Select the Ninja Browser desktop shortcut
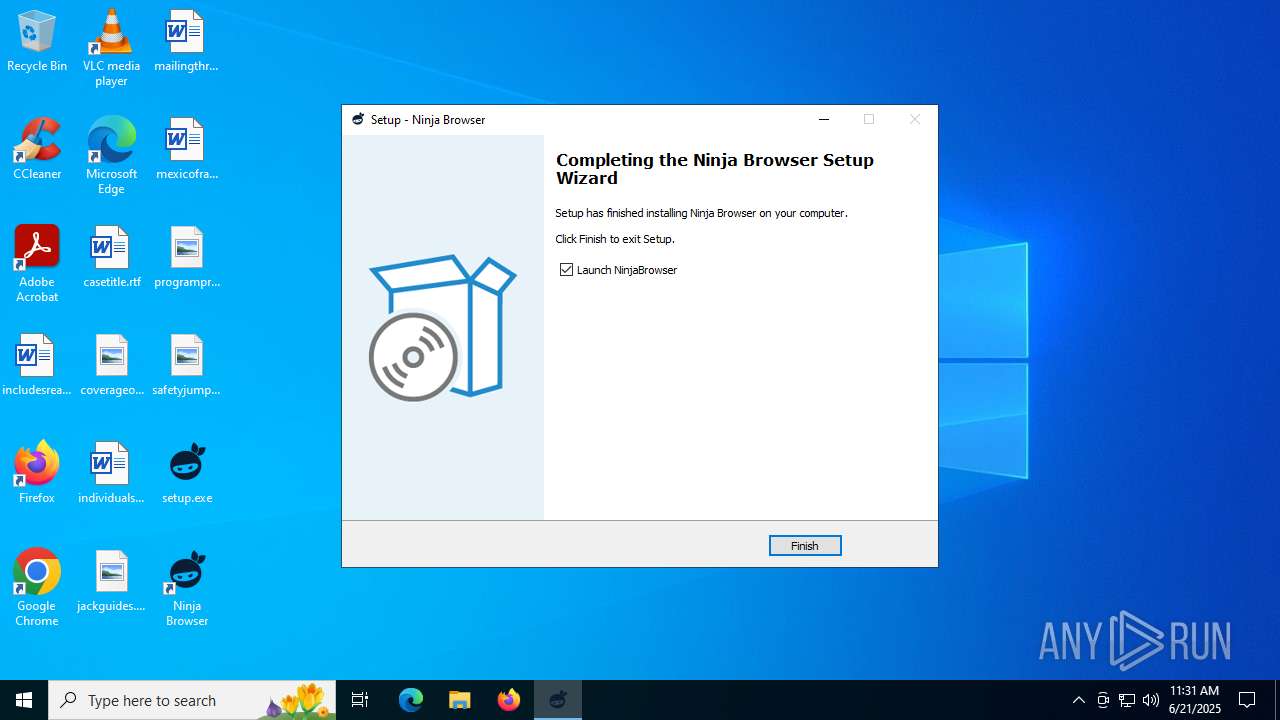1280x720 pixels. click(186, 587)
